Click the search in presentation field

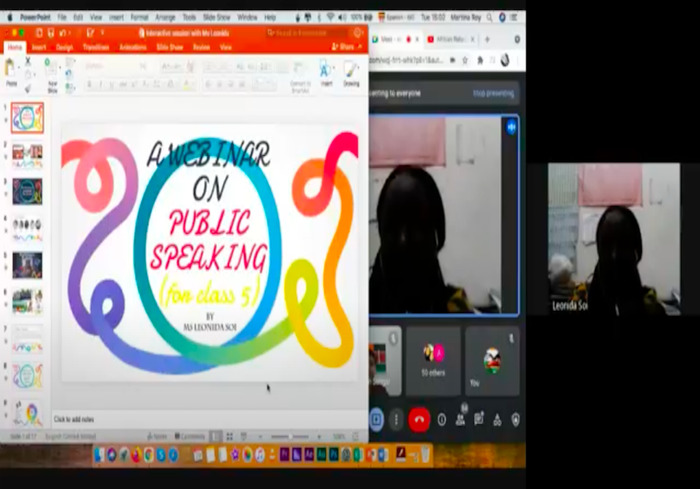(x=309, y=33)
